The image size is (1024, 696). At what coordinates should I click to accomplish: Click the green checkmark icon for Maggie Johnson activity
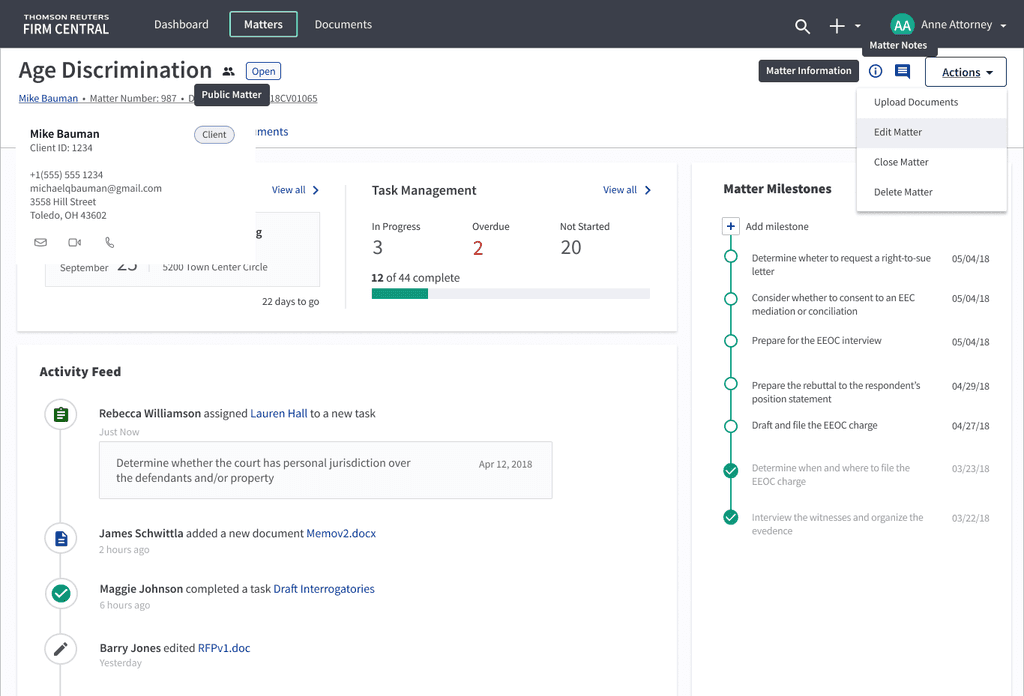point(61,593)
